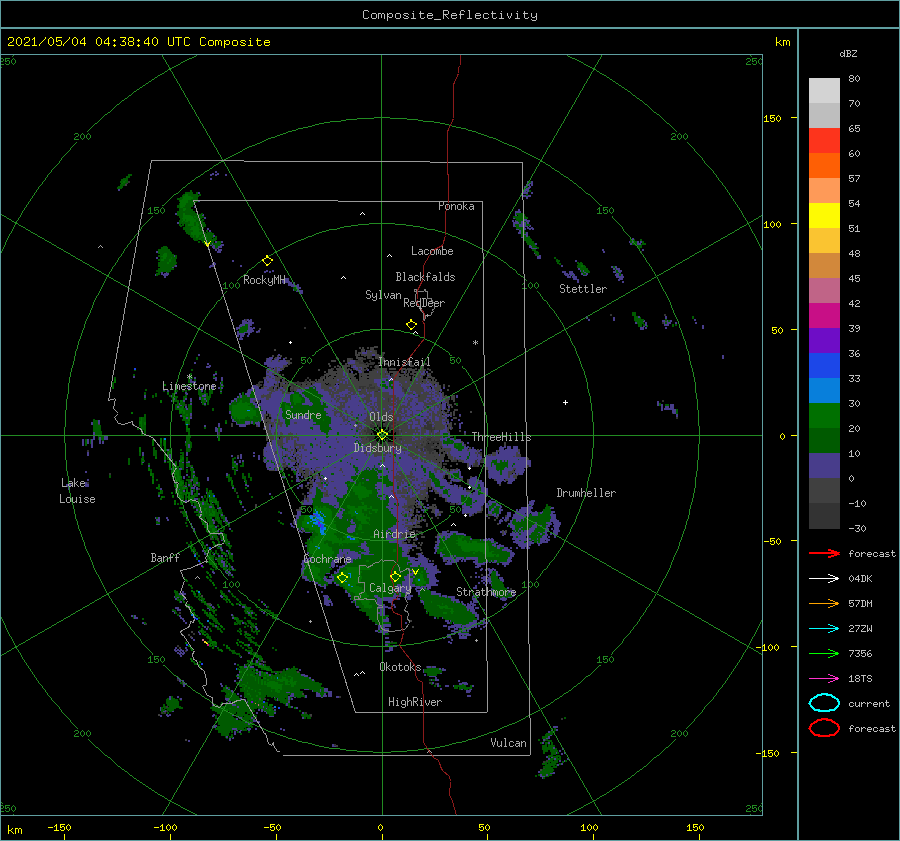Click the yellow diamond marker south of RedDeer
Image resolution: width=900 pixels, height=841 pixels.
411,324
